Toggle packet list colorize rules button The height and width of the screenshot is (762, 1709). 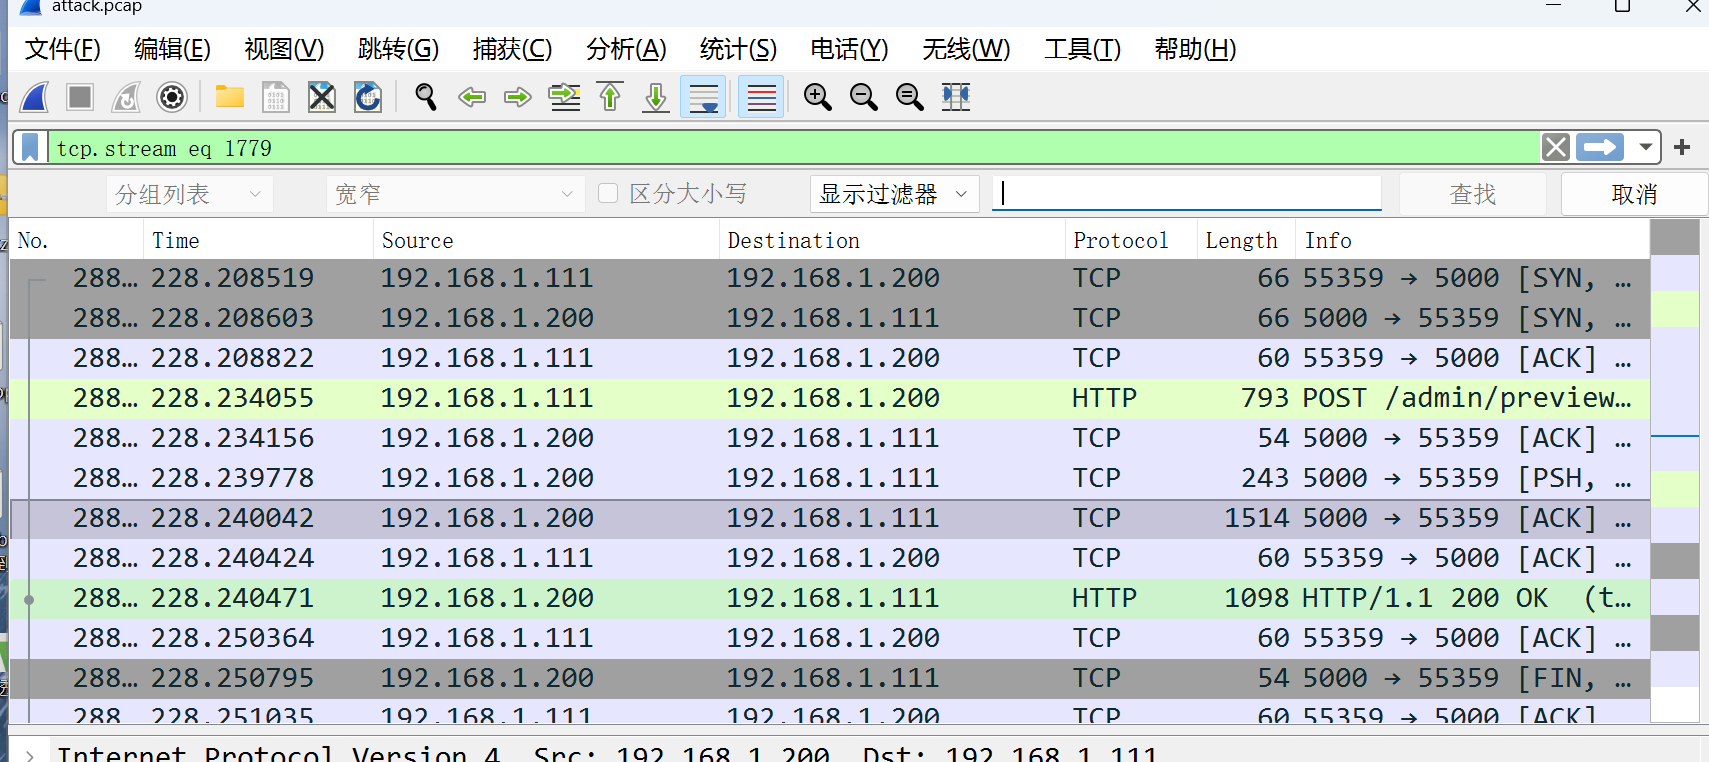click(761, 97)
